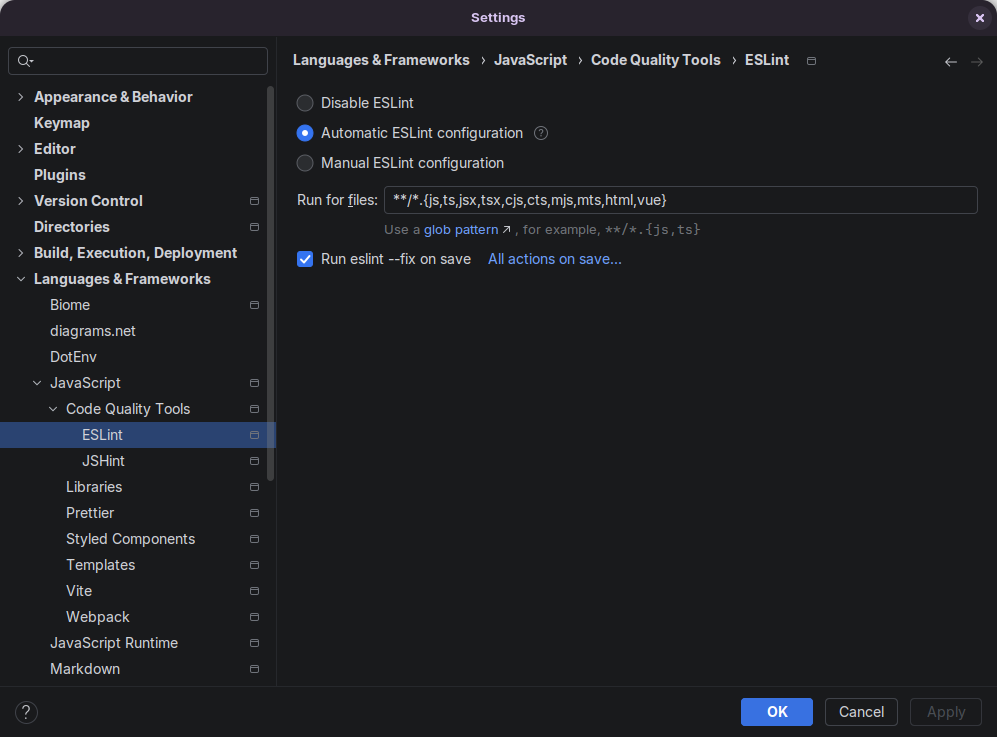The height and width of the screenshot is (737, 997).
Task: Confirm settings with the OK button
Action: click(777, 712)
